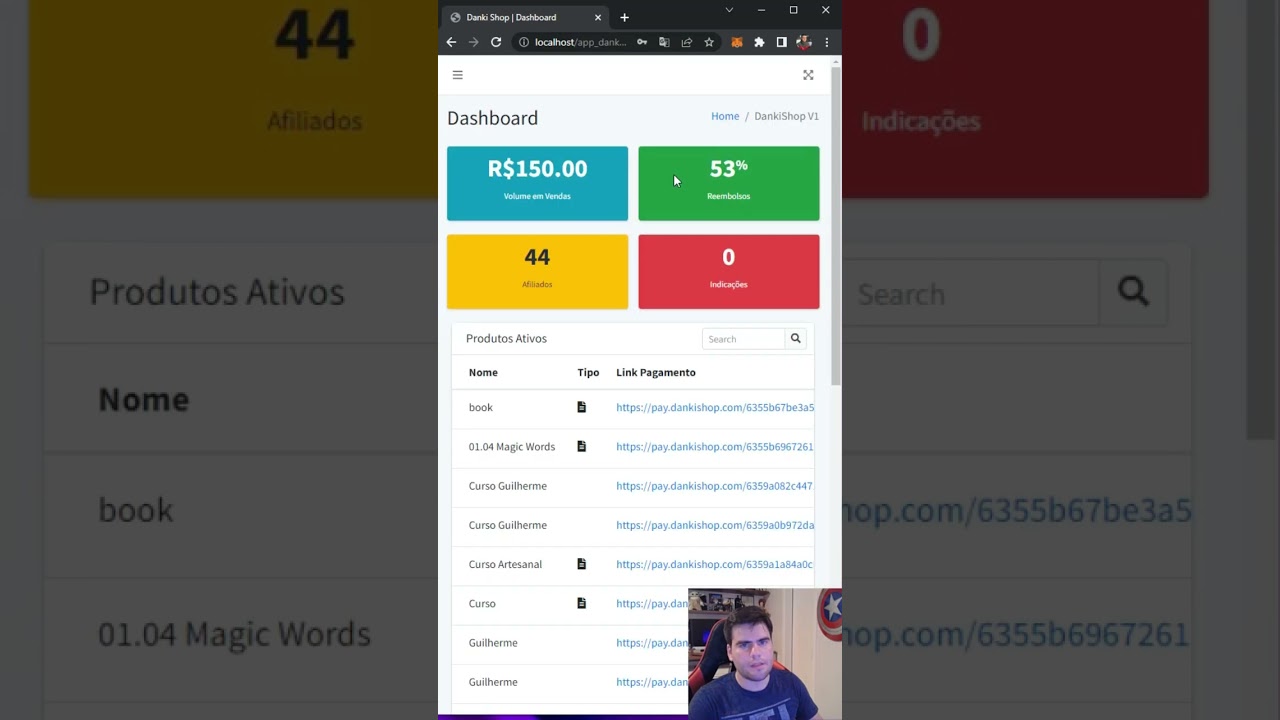This screenshot has width=1280, height=720.
Task: Open the extensions puzzle piece menu
Action: pos(759,42)
